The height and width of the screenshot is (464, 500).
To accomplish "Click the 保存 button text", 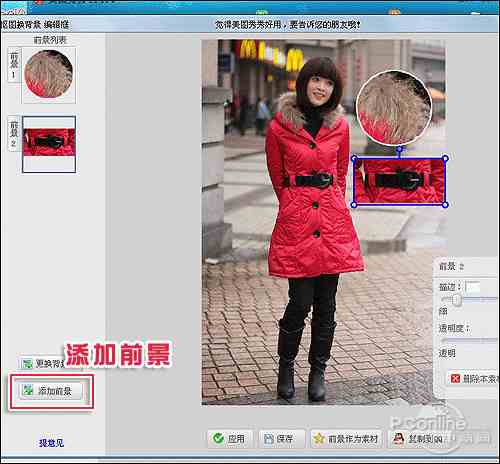I will coord(284,439).
